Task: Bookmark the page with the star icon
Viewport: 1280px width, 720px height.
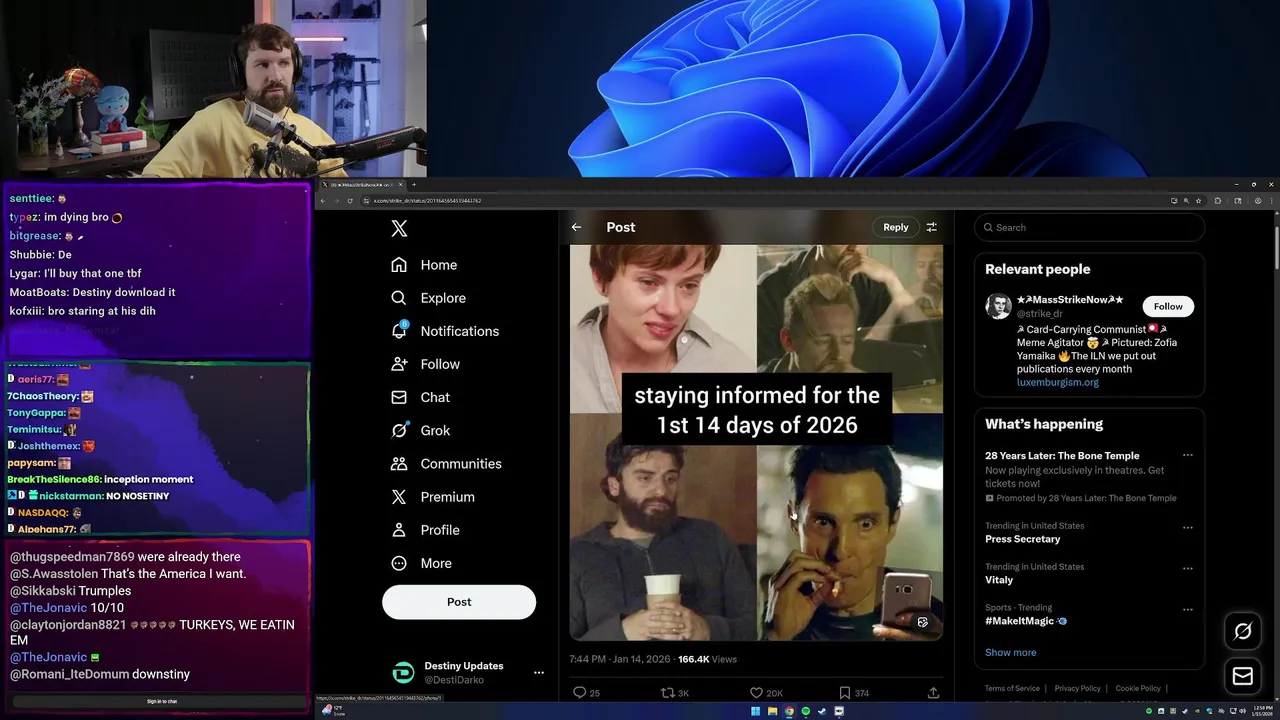Action: (x=1199, y=201)
